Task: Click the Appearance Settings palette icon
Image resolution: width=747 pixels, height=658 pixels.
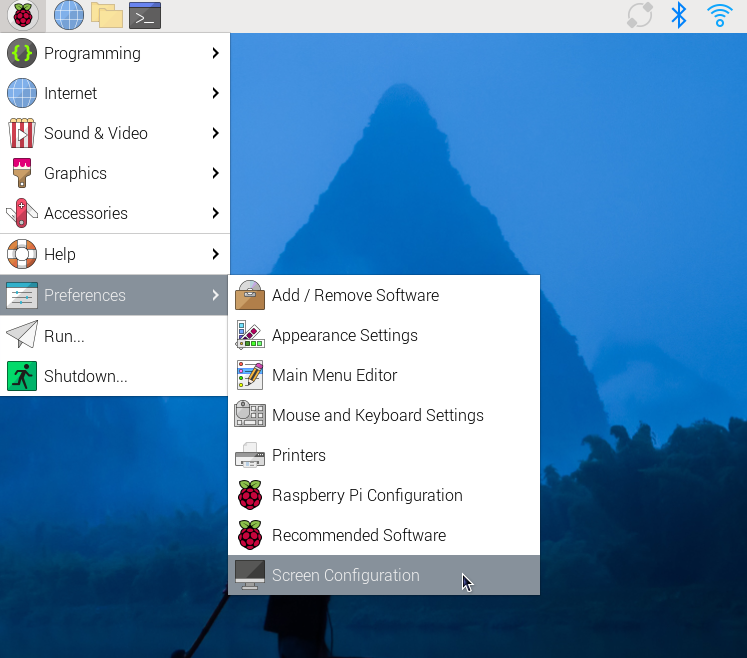Action: (250, 335)
